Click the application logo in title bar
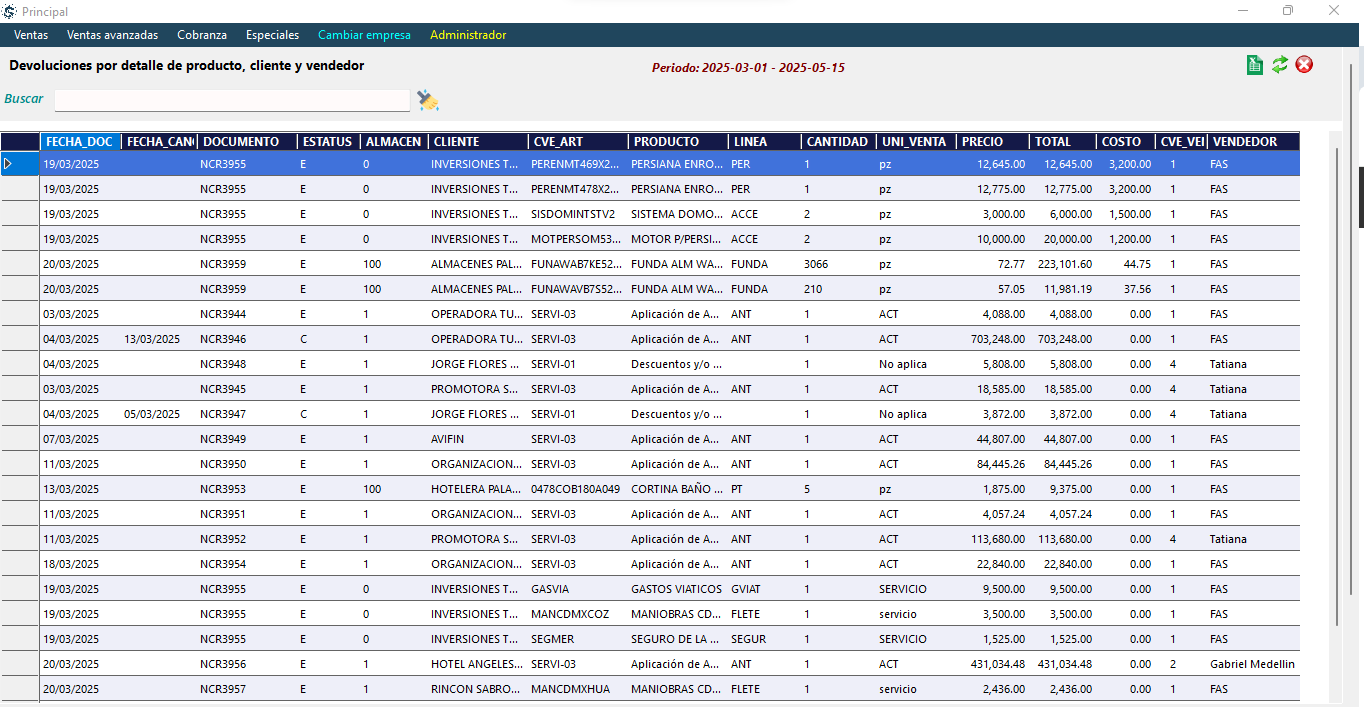The height and width of the screenshot is (707, 1364). click(9, 11)
